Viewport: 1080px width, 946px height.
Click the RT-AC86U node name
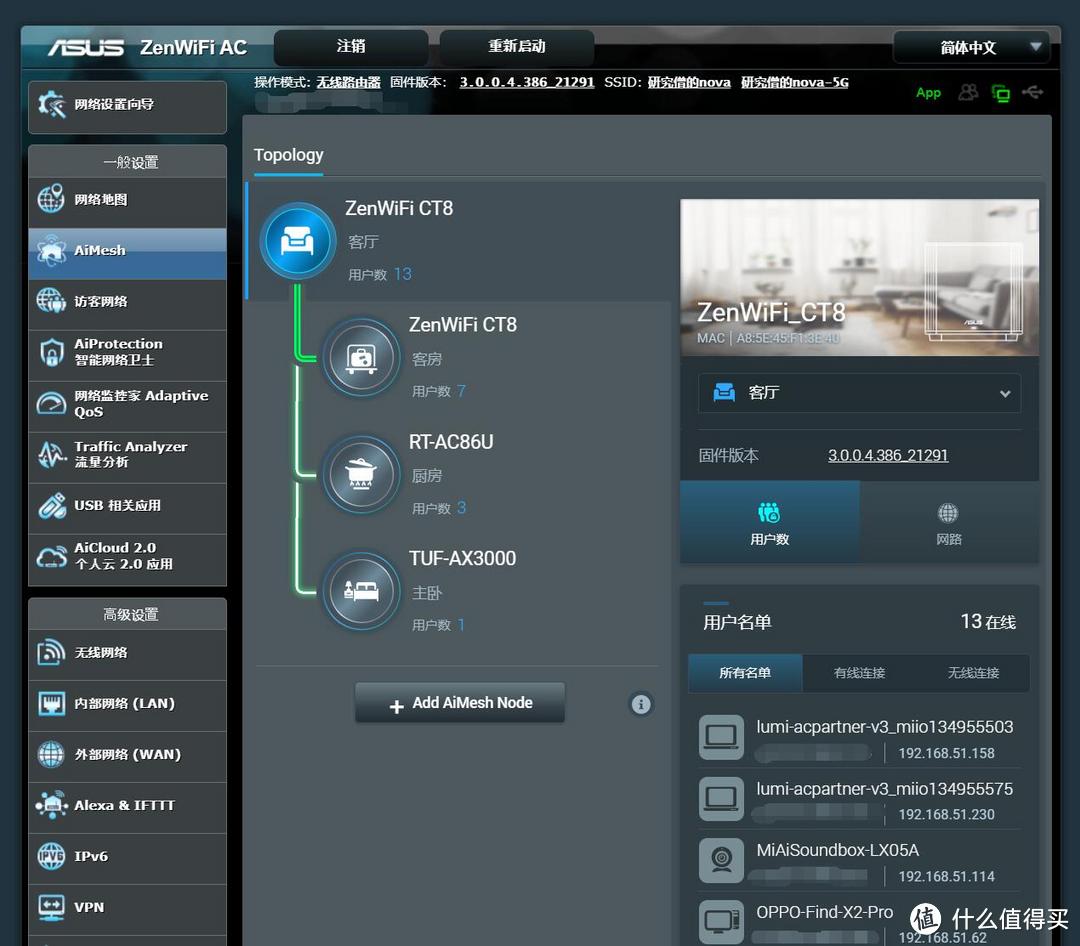(451, 442)
